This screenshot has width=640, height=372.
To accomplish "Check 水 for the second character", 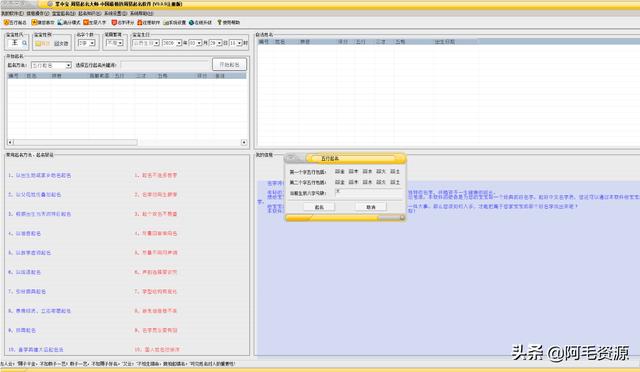I will pyautogui.click(x=367, y=182).
